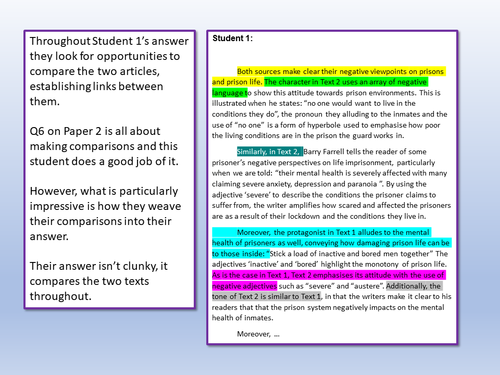This screenshot has height=375, width=500.
Task: Click 'claiming severe anxiety, depression and paranoia' line
Action: (x=319, y=184)
